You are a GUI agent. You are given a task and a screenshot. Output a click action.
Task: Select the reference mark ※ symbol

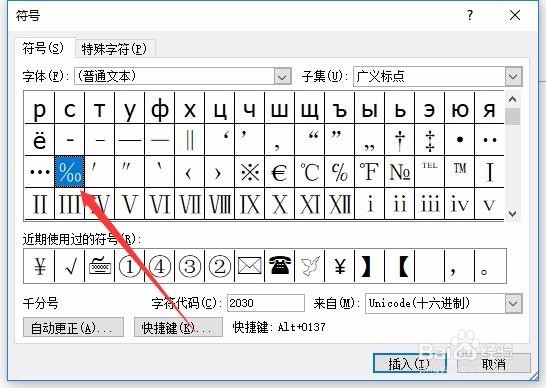pyautogui.click(x=249, y=172)
